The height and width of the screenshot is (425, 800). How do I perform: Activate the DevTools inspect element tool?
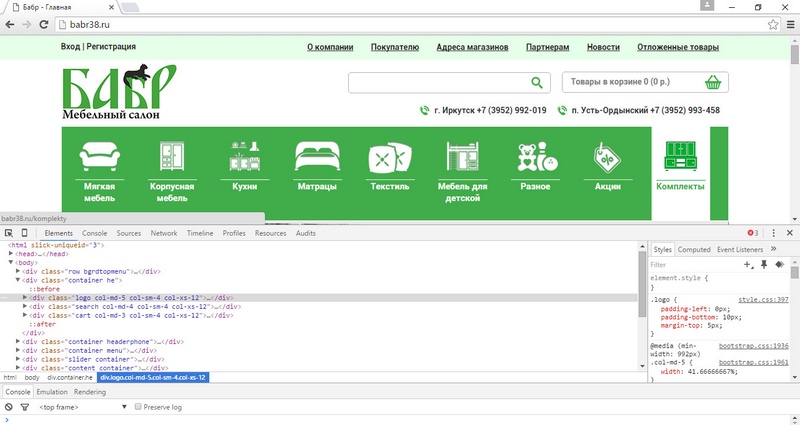tap(9, 233)
